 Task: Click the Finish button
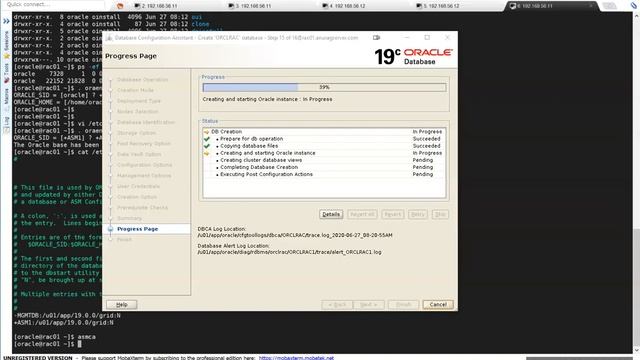click(x=403, y=304)
